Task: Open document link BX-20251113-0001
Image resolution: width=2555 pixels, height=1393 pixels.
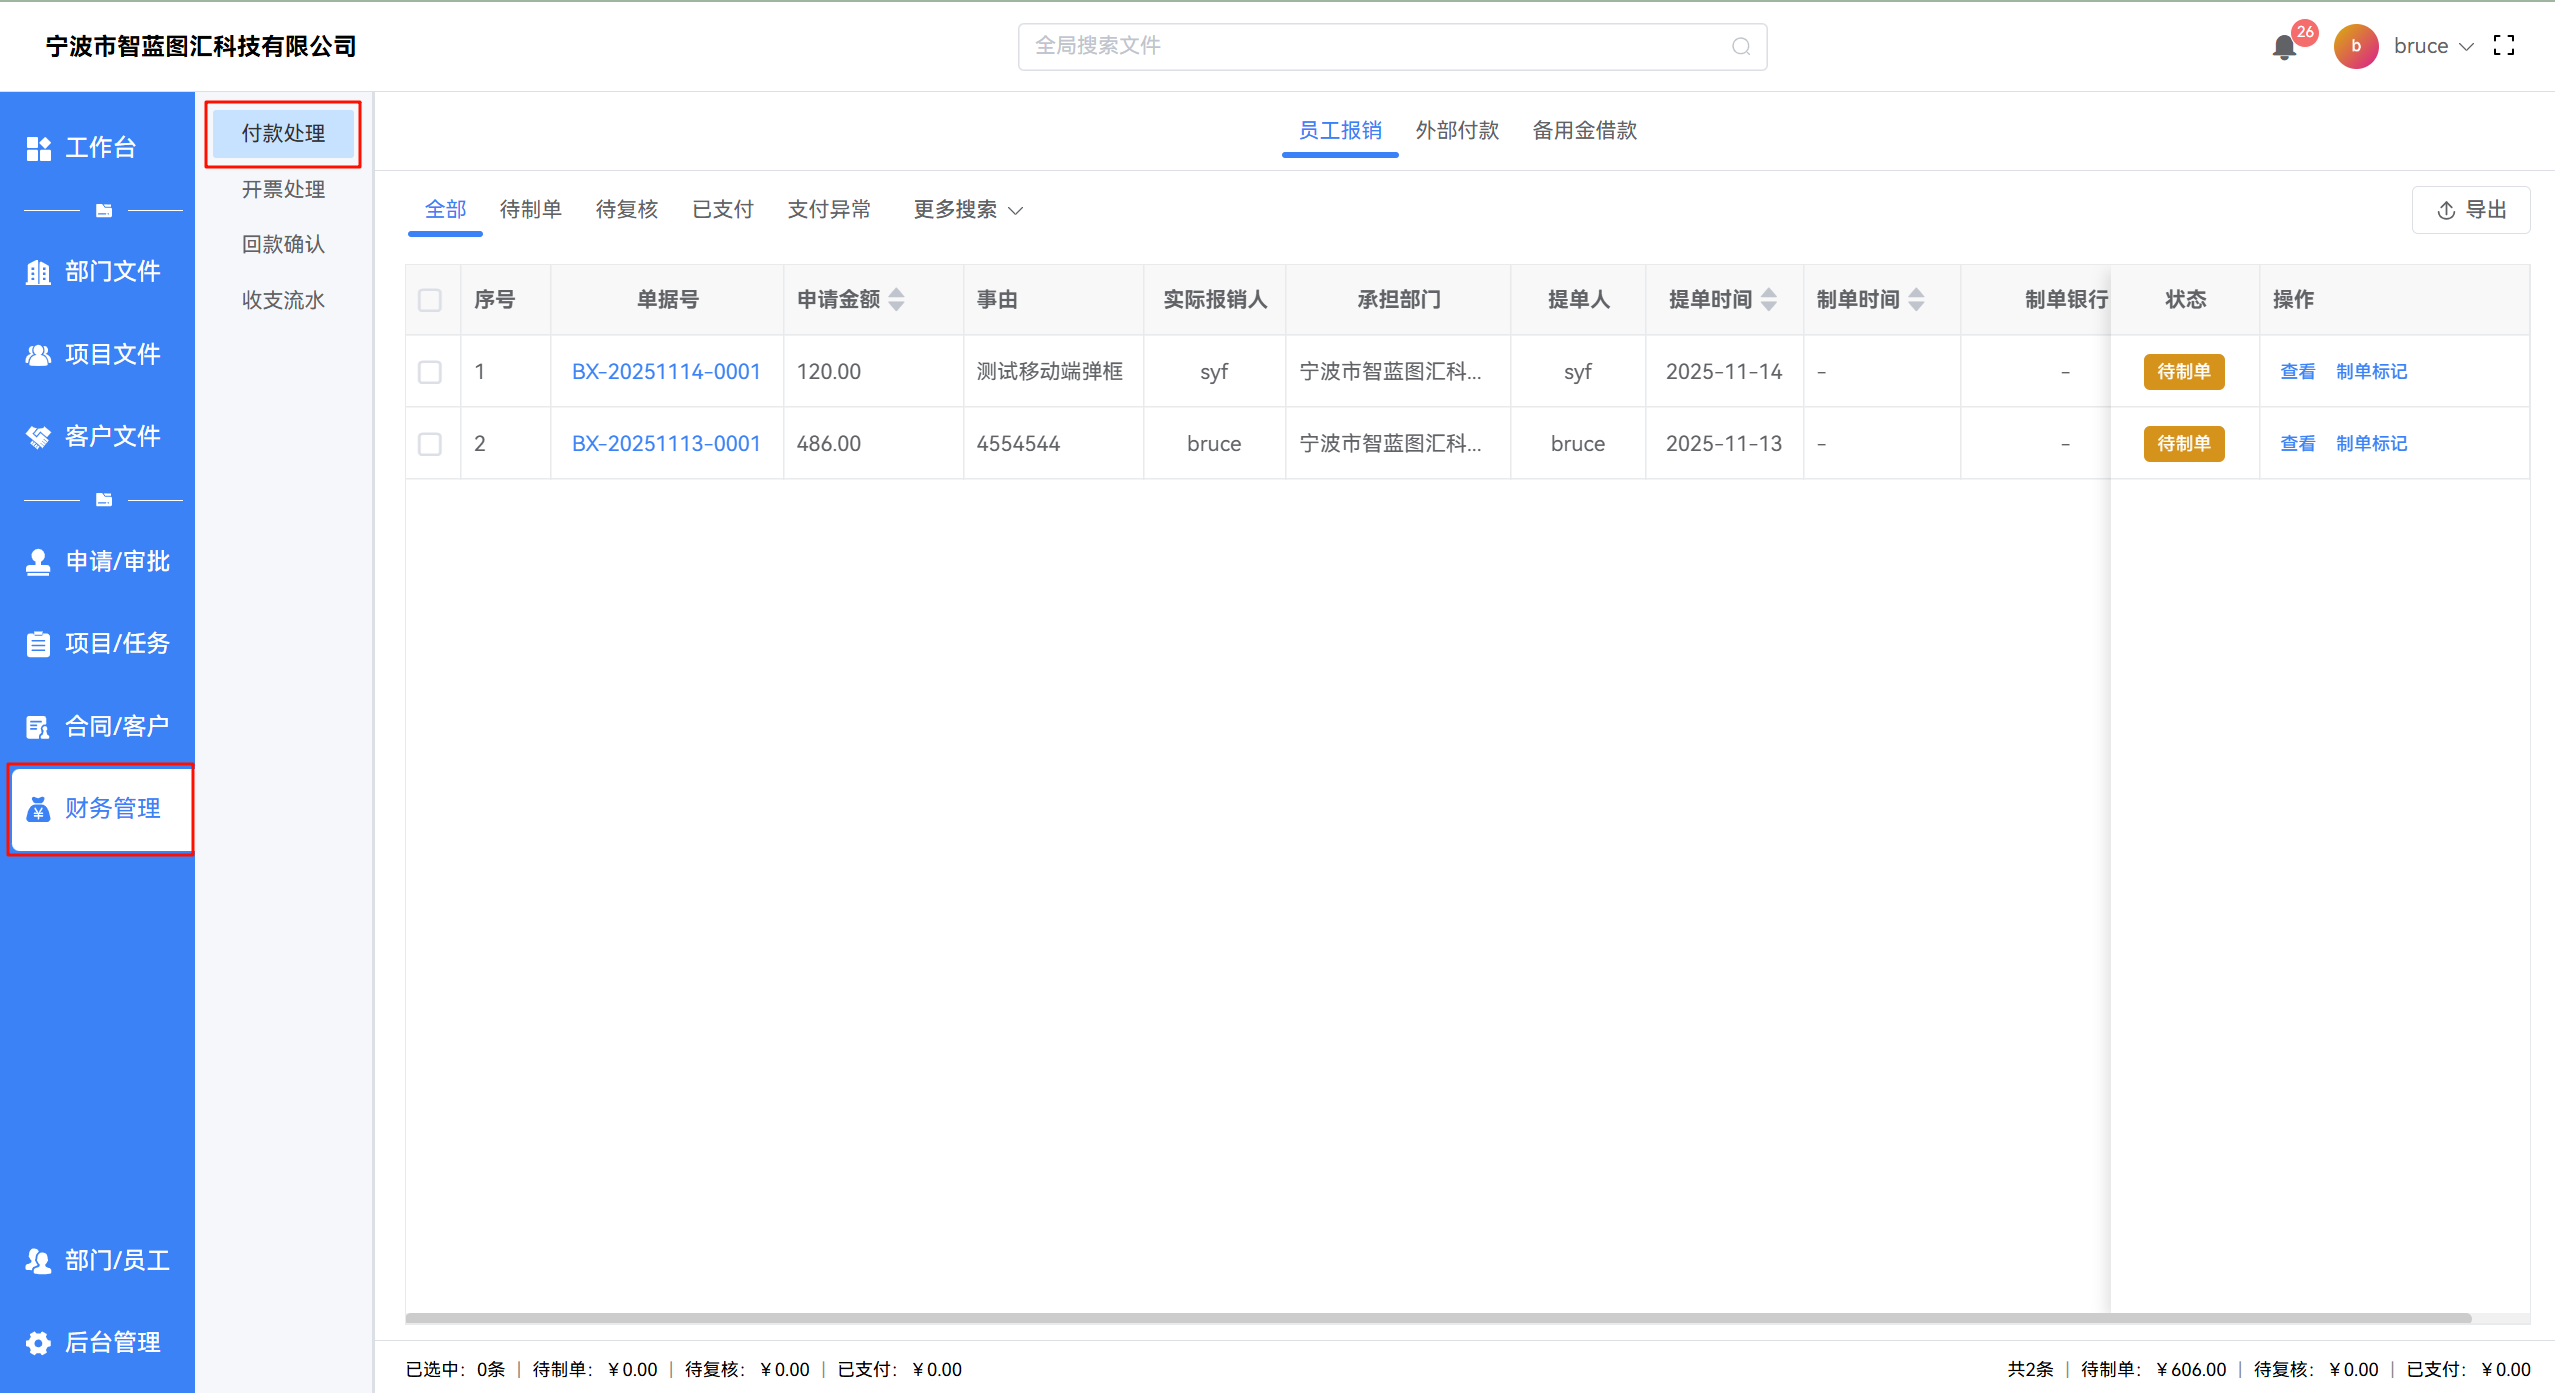Action: coord(666,444)
